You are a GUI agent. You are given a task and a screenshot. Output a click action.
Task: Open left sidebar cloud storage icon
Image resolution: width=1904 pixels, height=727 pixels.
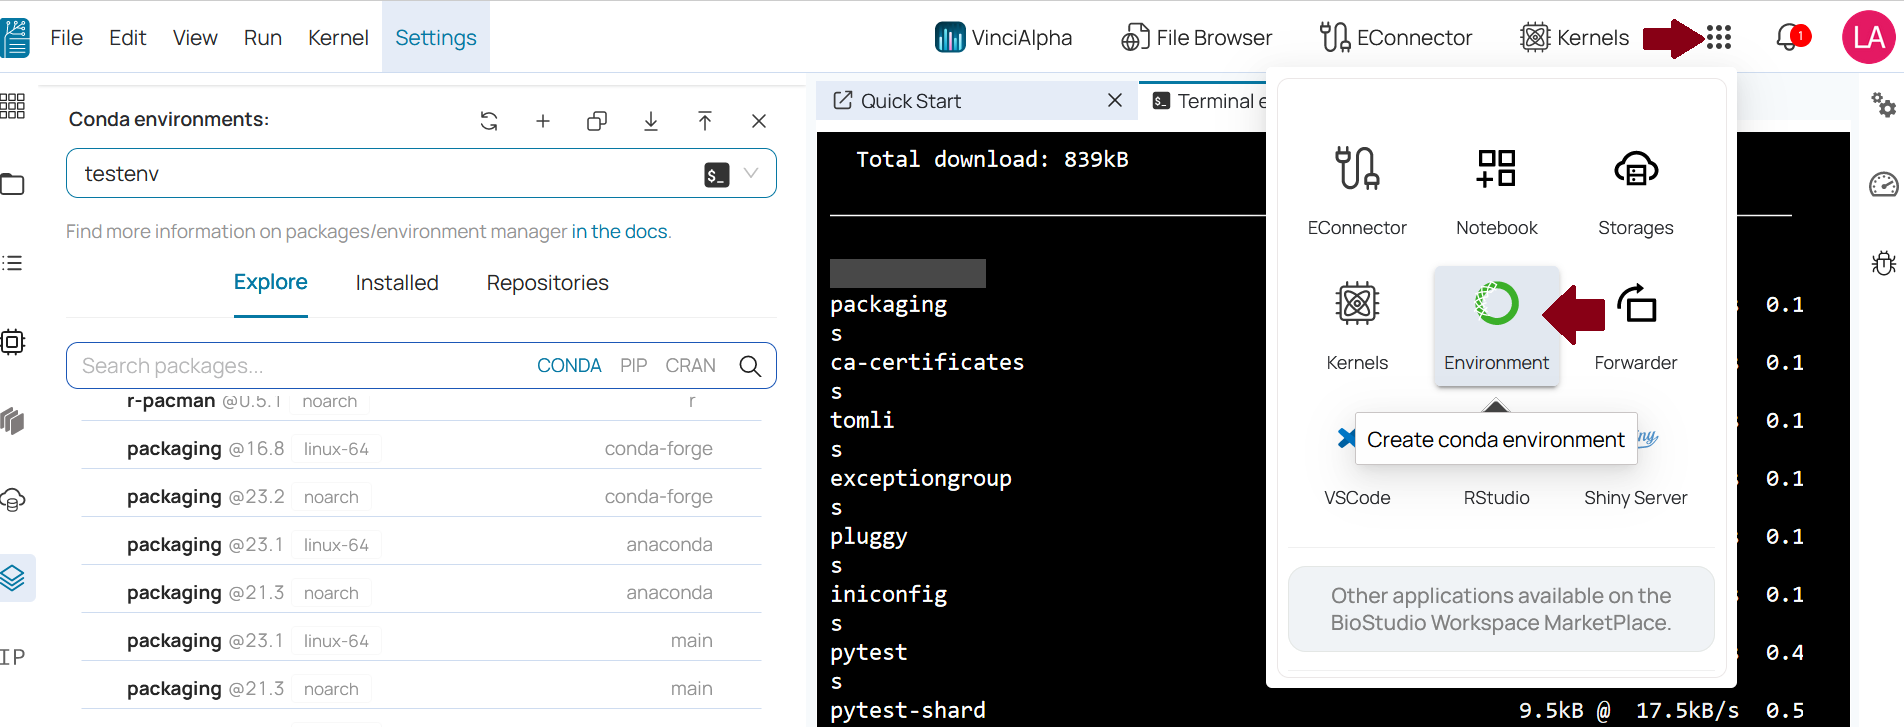click(12, 500)
